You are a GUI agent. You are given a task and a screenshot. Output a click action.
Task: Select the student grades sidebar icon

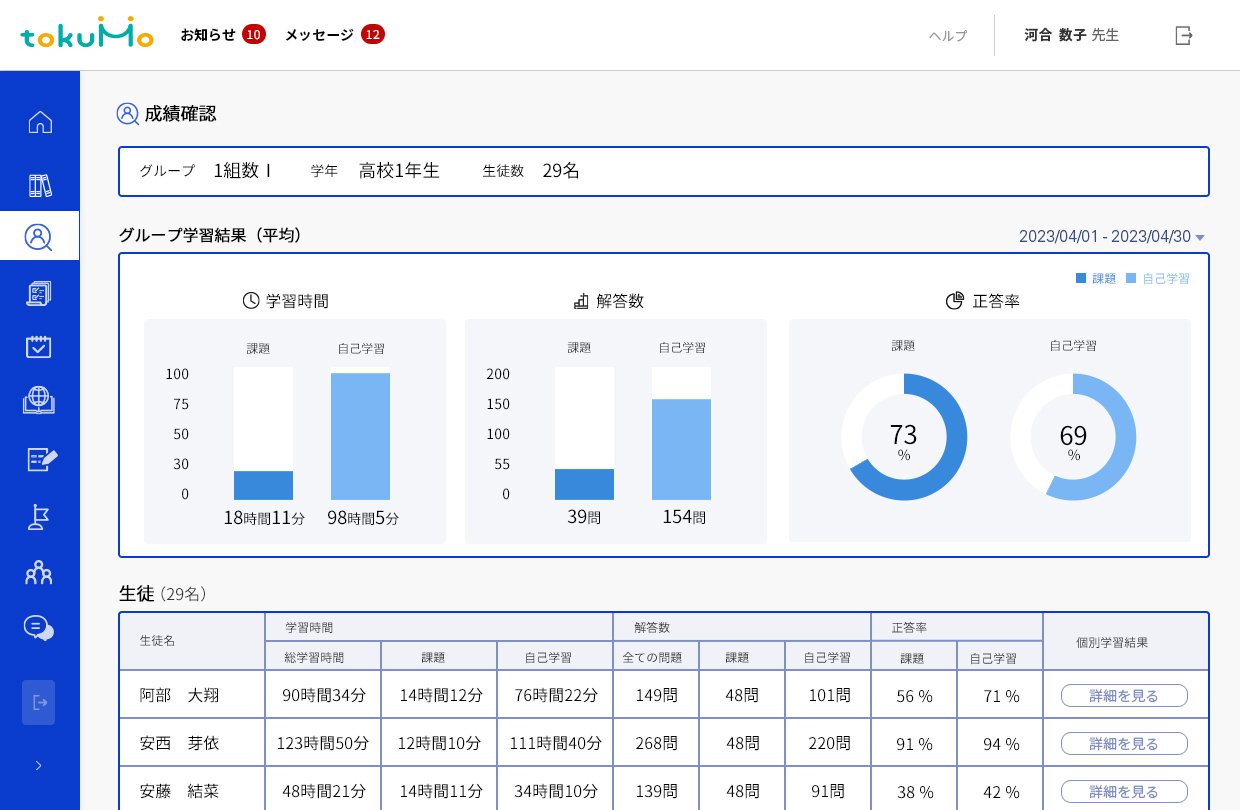(x=39, y=237)
